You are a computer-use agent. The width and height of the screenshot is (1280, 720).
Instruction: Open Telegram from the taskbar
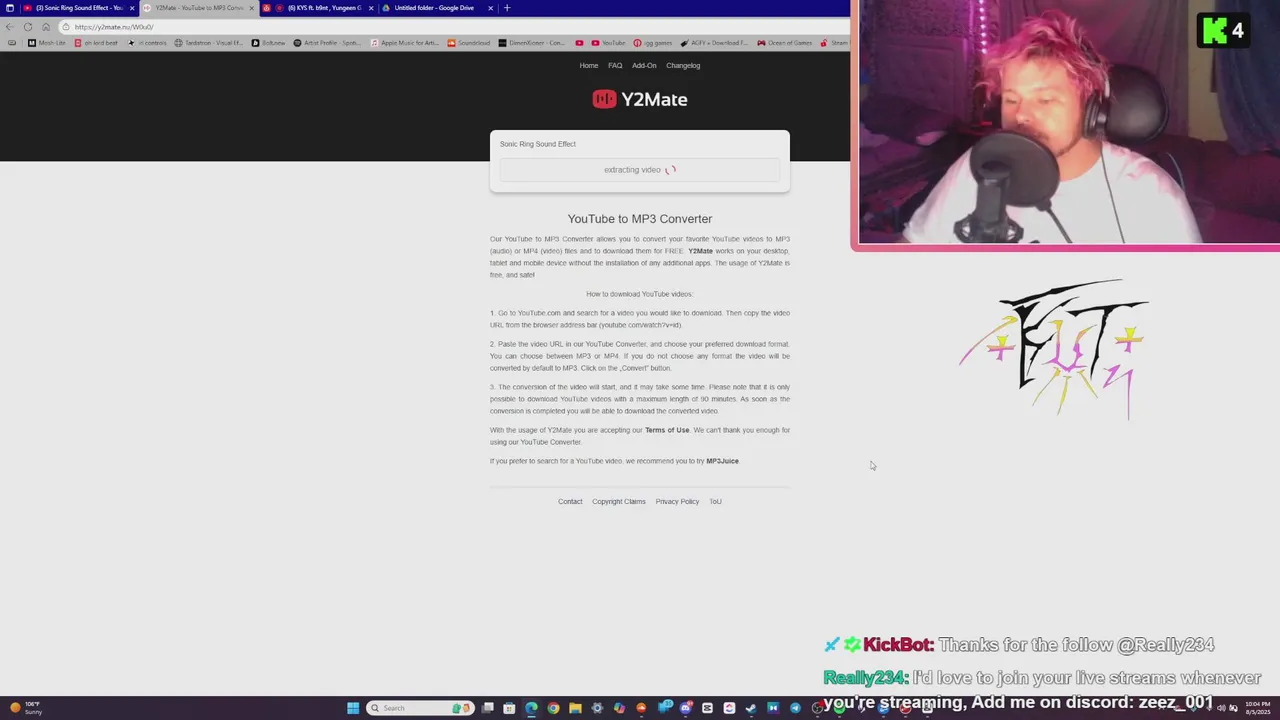click(795, 708)
